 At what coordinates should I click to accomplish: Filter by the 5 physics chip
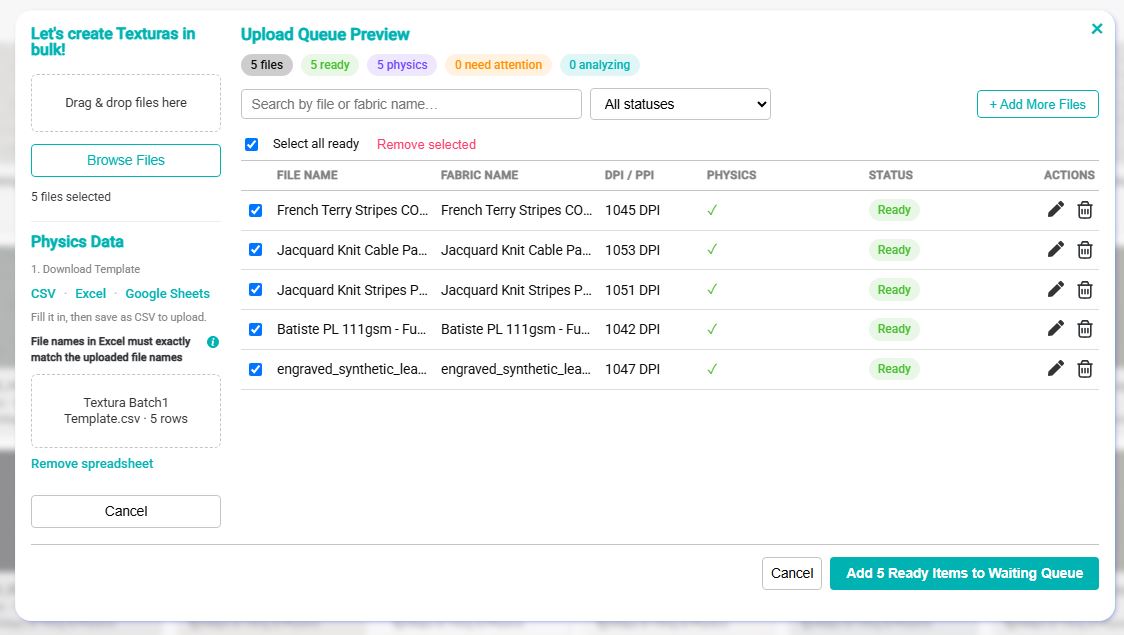point(402,65)
